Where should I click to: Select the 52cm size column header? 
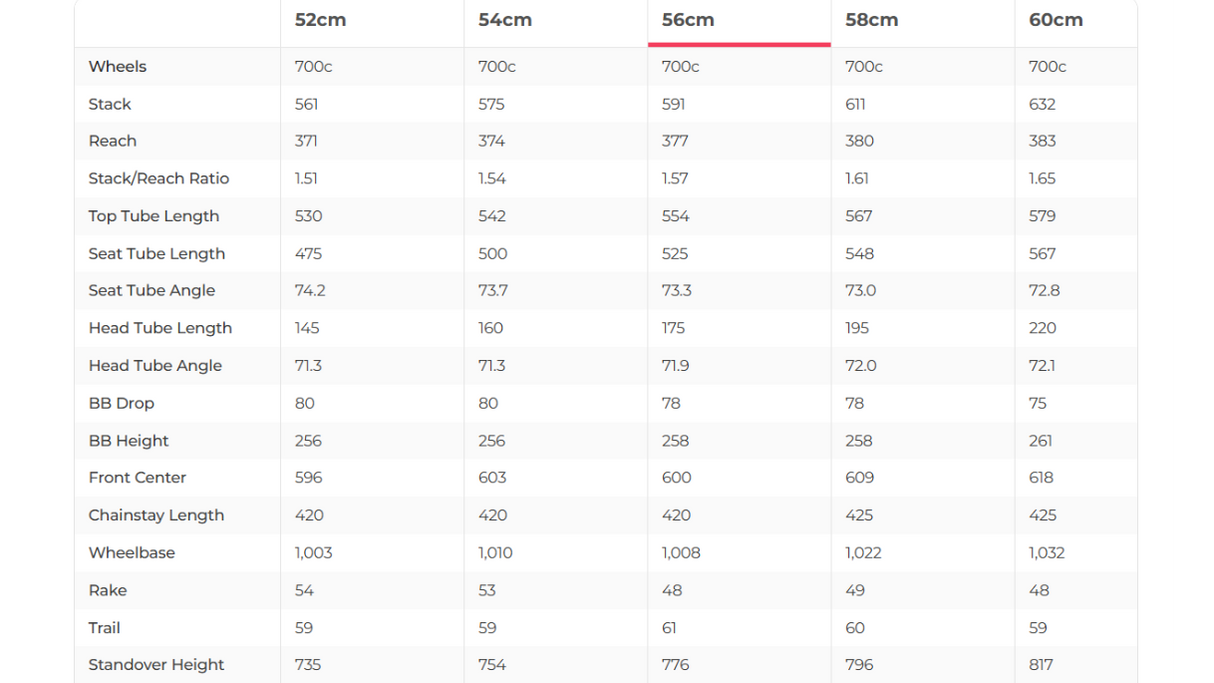tap(320, 20)
